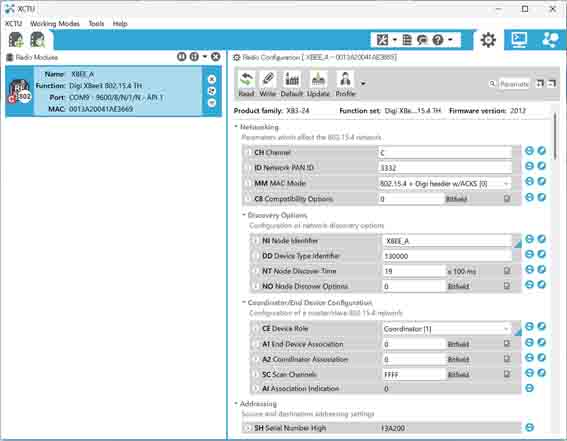Write the ID Network PAN ID setting
The height and width of the screenshot is (441, 567).
(541, 166)
